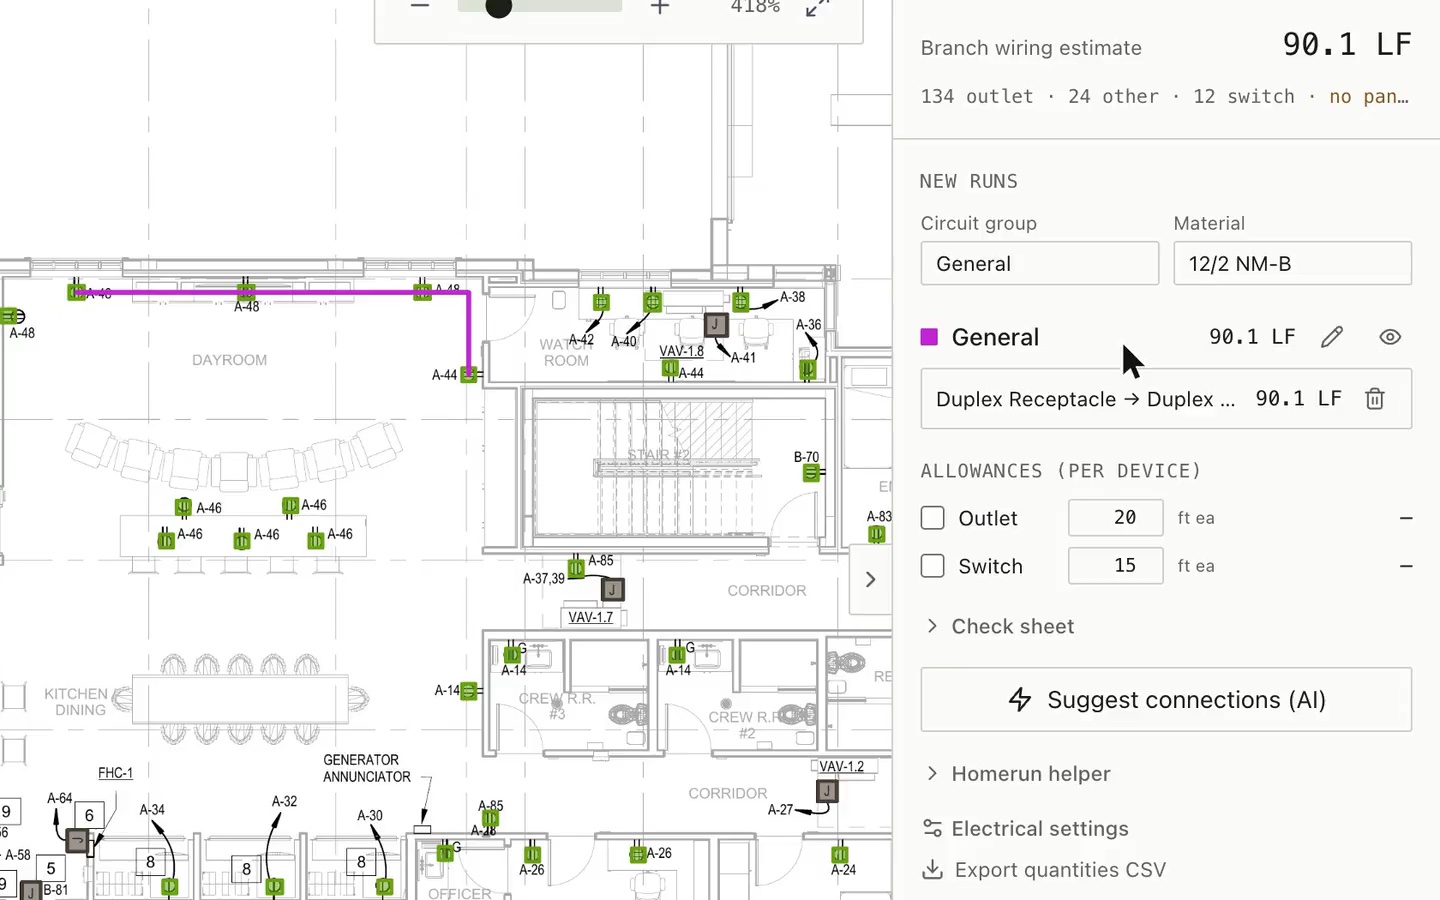Click the junction box next to A-37,39

click(x=612, y=590)
